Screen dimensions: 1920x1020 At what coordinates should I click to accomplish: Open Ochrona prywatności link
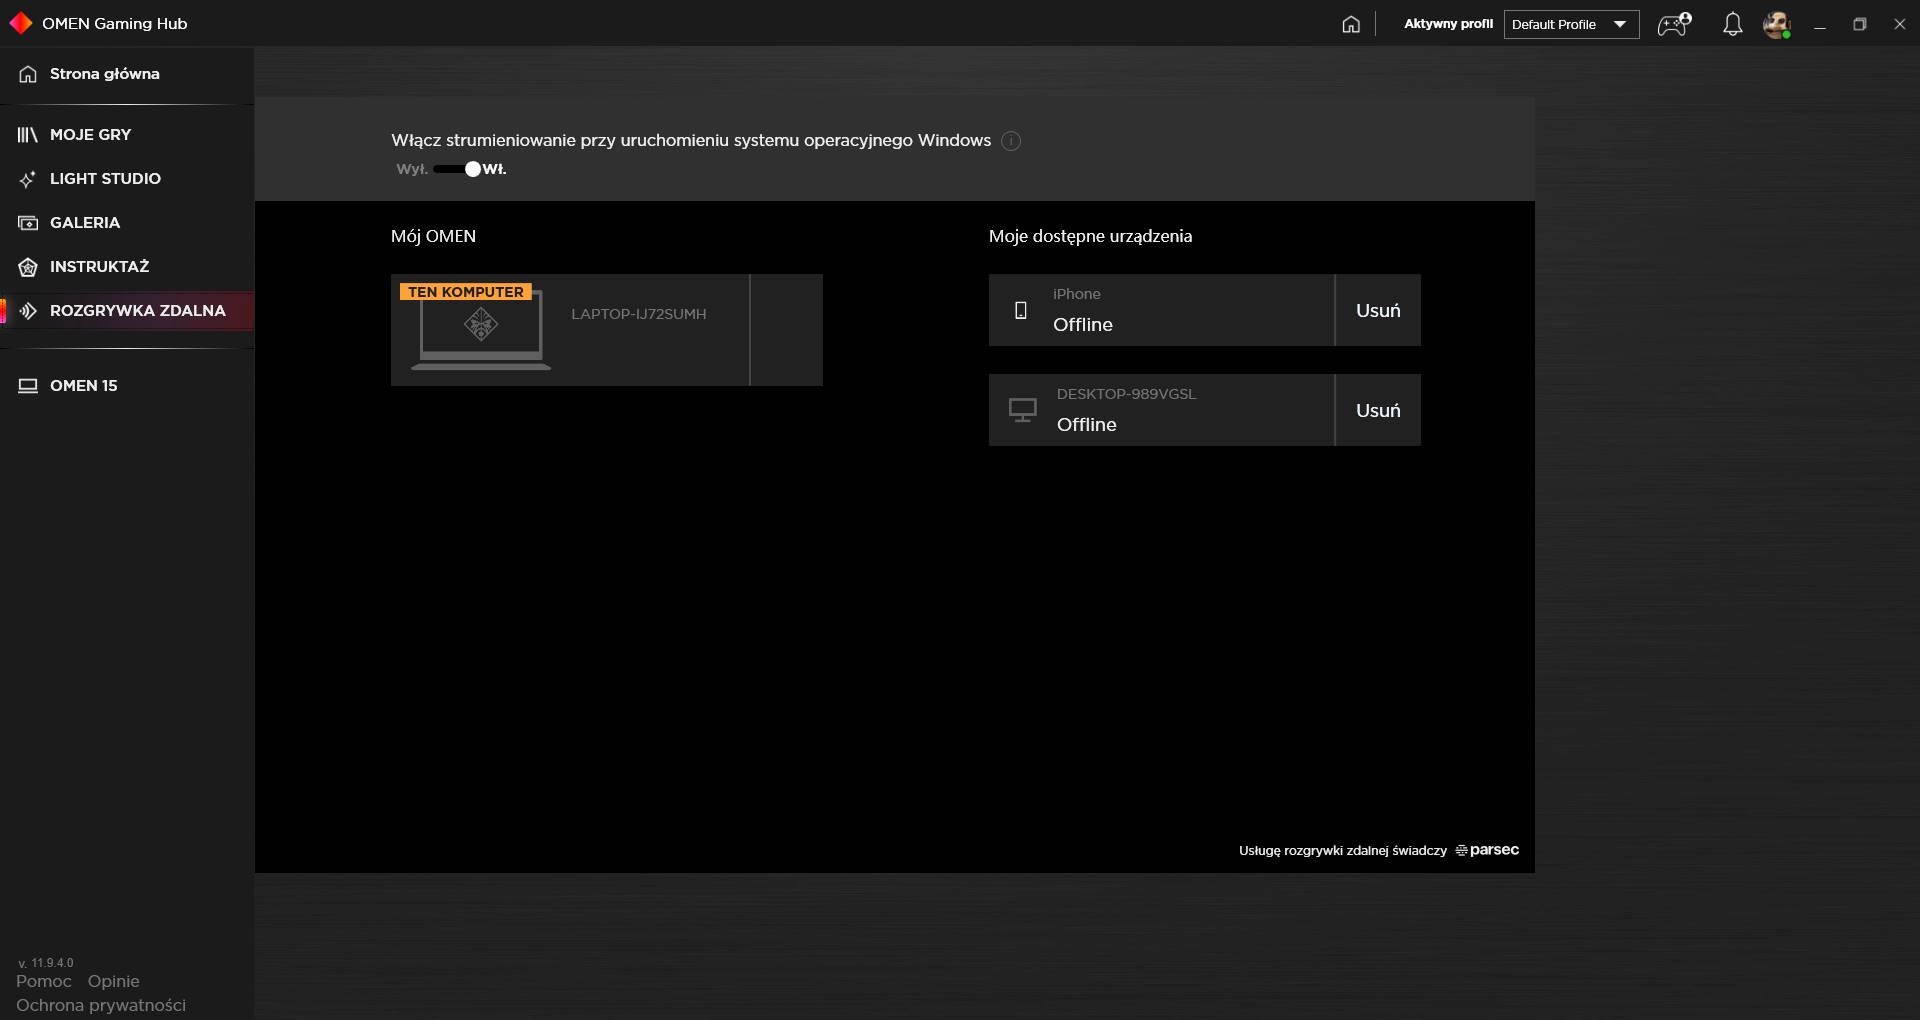[101, 1005]
